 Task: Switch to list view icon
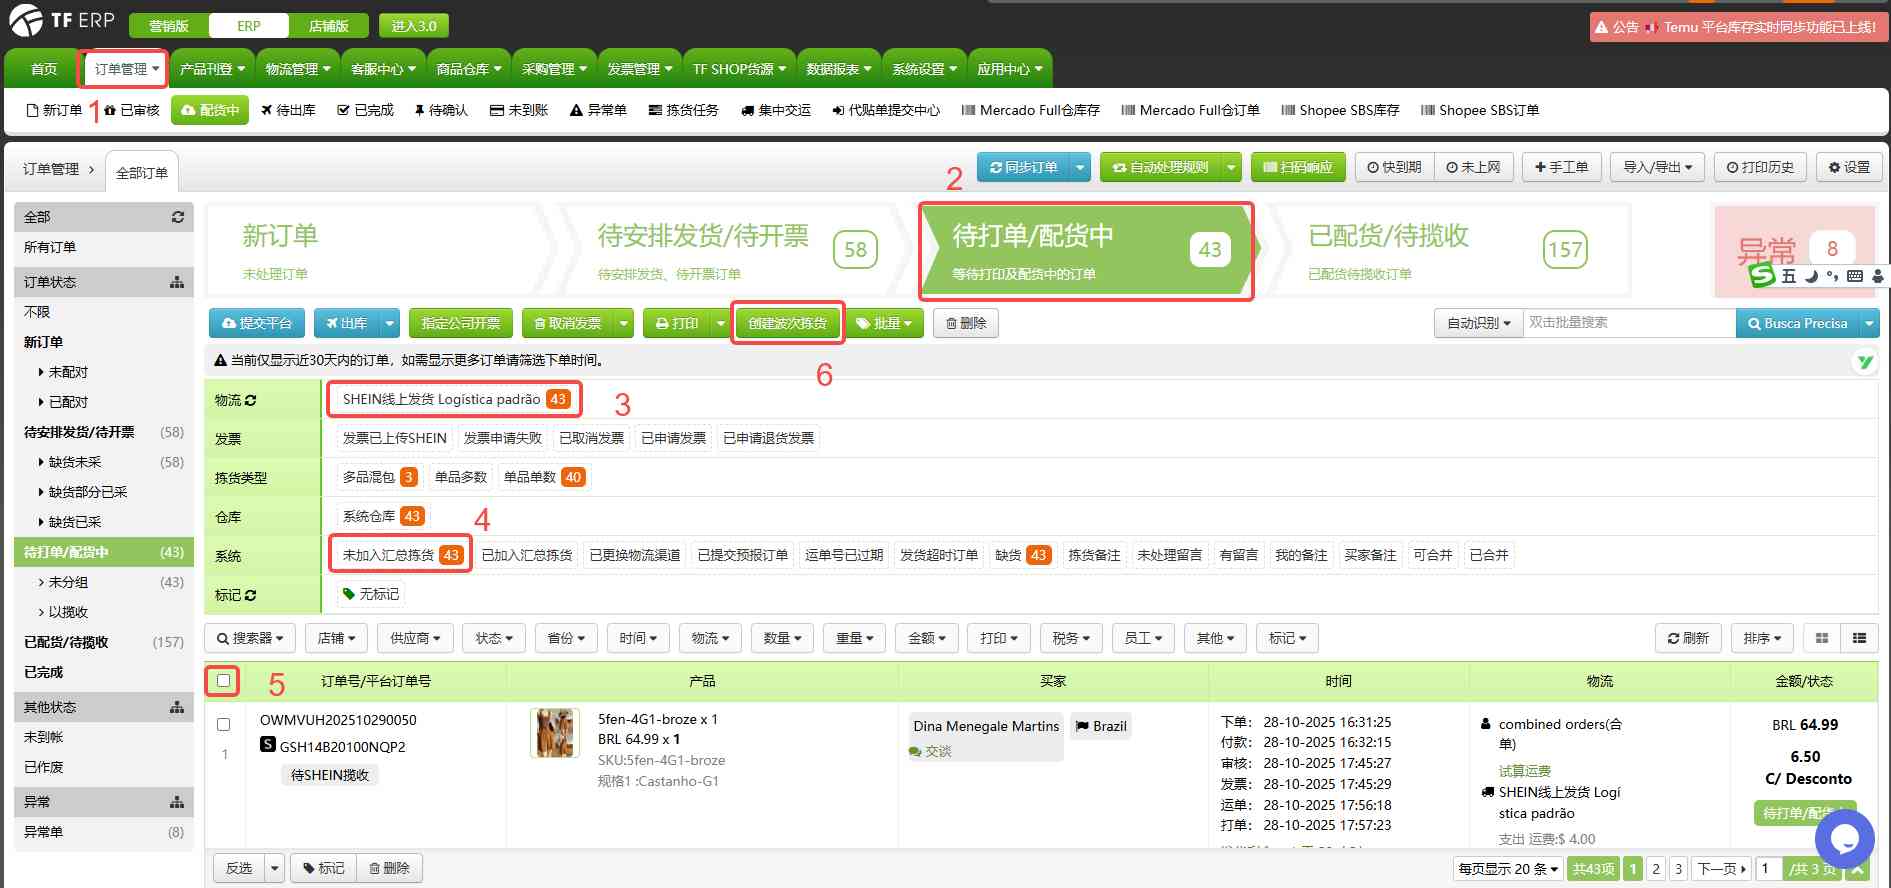click(x=1859, y=638)
